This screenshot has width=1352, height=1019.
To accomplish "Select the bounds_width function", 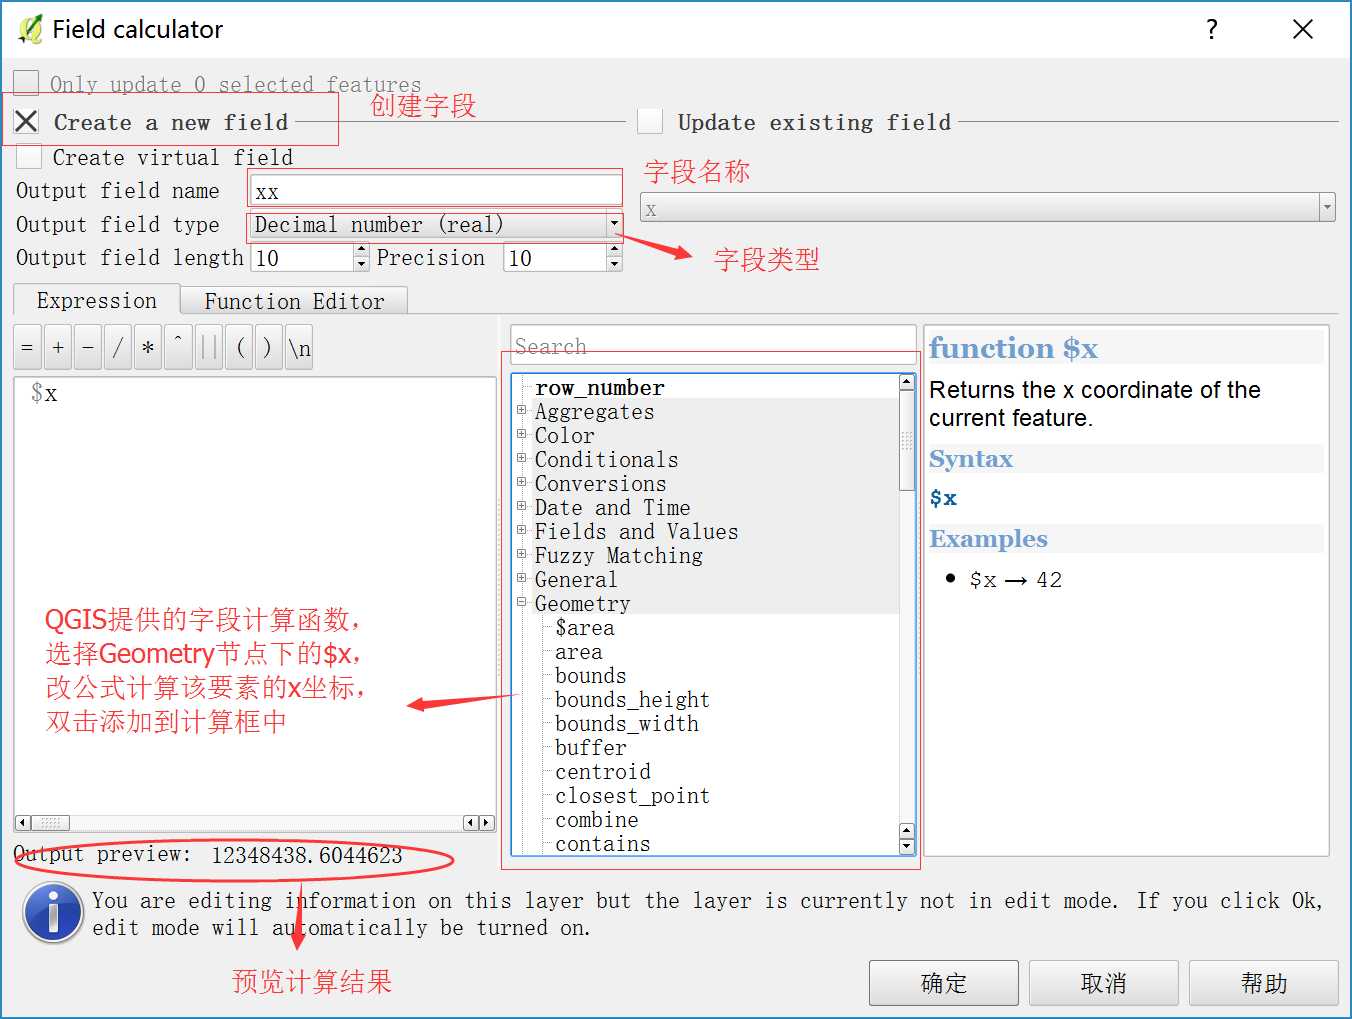I will [x=627, y=724].
